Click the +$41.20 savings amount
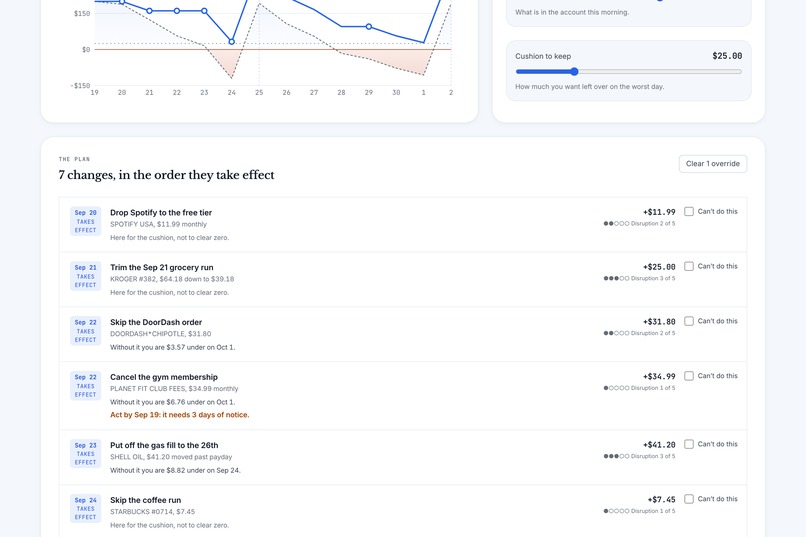806x537 pixels. click(659, 445)
